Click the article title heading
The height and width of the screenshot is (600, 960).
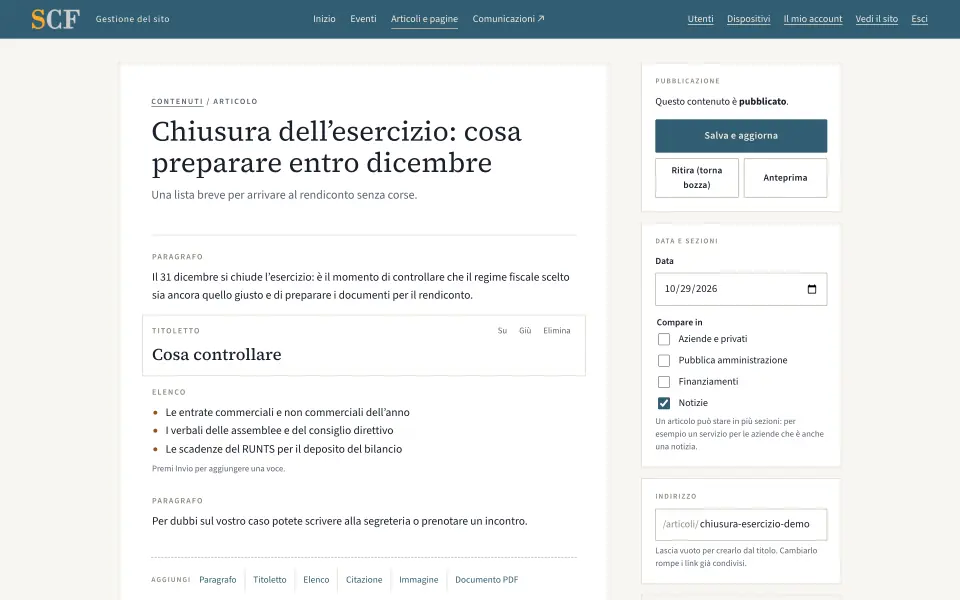coord(337,147)
